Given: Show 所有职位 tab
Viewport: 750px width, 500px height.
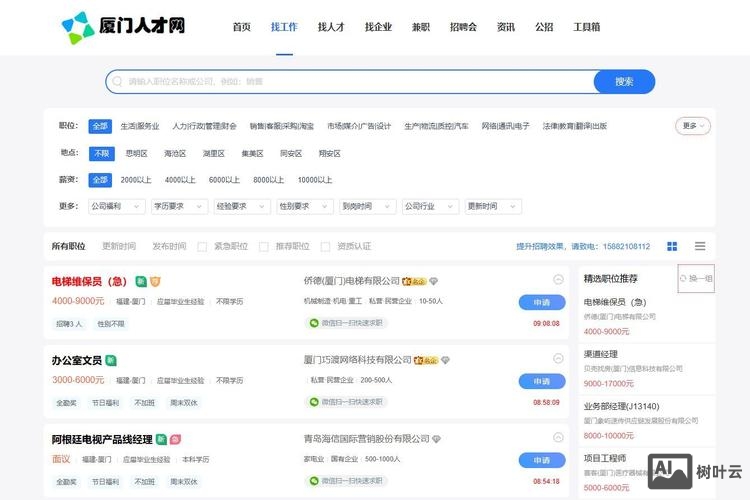Looking at the screenshot, I should coord(68,246).
